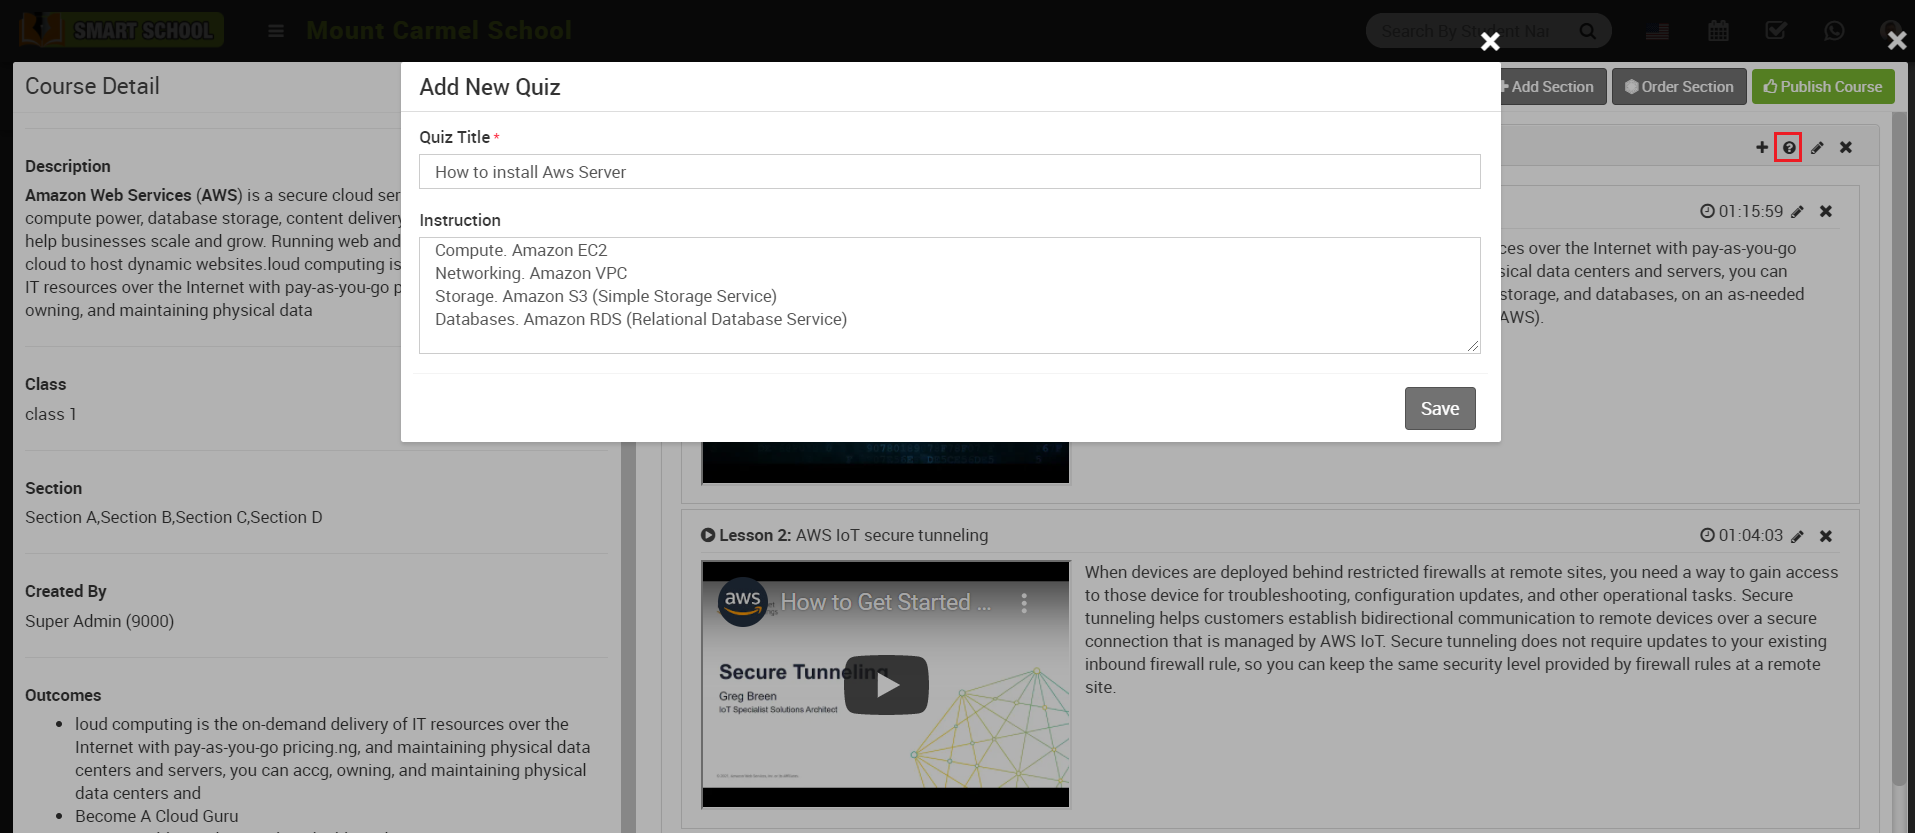The height and width of the screenshot is (833, 1915).
Task: Click the pencil icon next to 01:15:59
Action: coord(1797,212)
